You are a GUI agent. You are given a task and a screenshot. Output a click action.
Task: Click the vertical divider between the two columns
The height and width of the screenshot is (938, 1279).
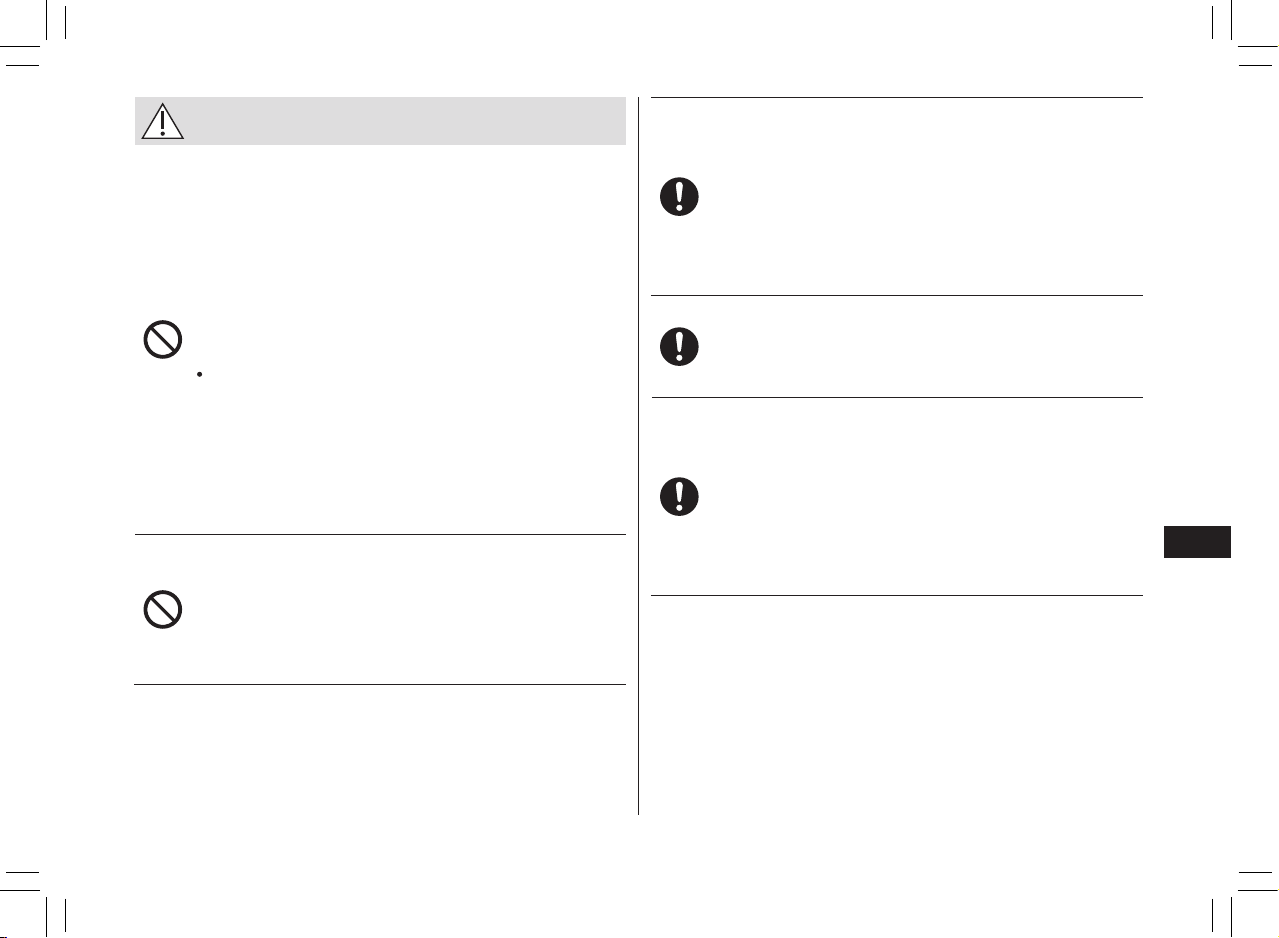(638, 456)
